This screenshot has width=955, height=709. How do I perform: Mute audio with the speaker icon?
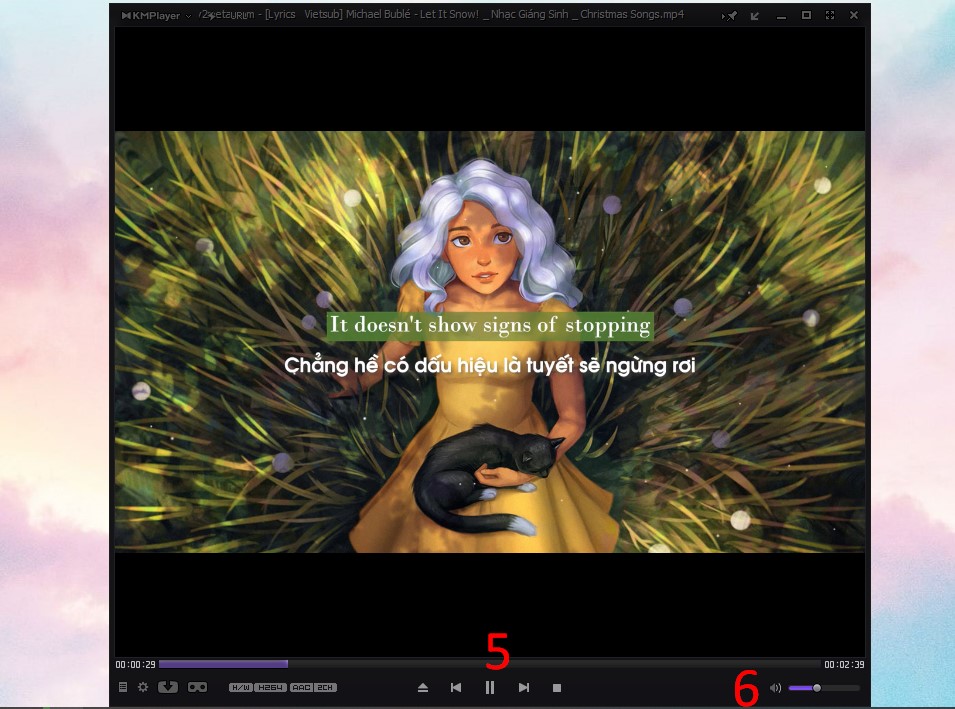775,688
